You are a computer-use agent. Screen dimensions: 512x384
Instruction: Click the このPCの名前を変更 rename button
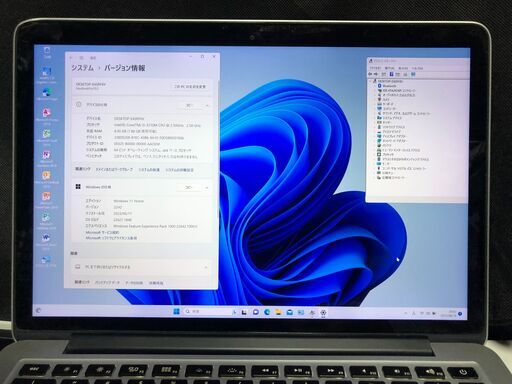tap(190, 86)
